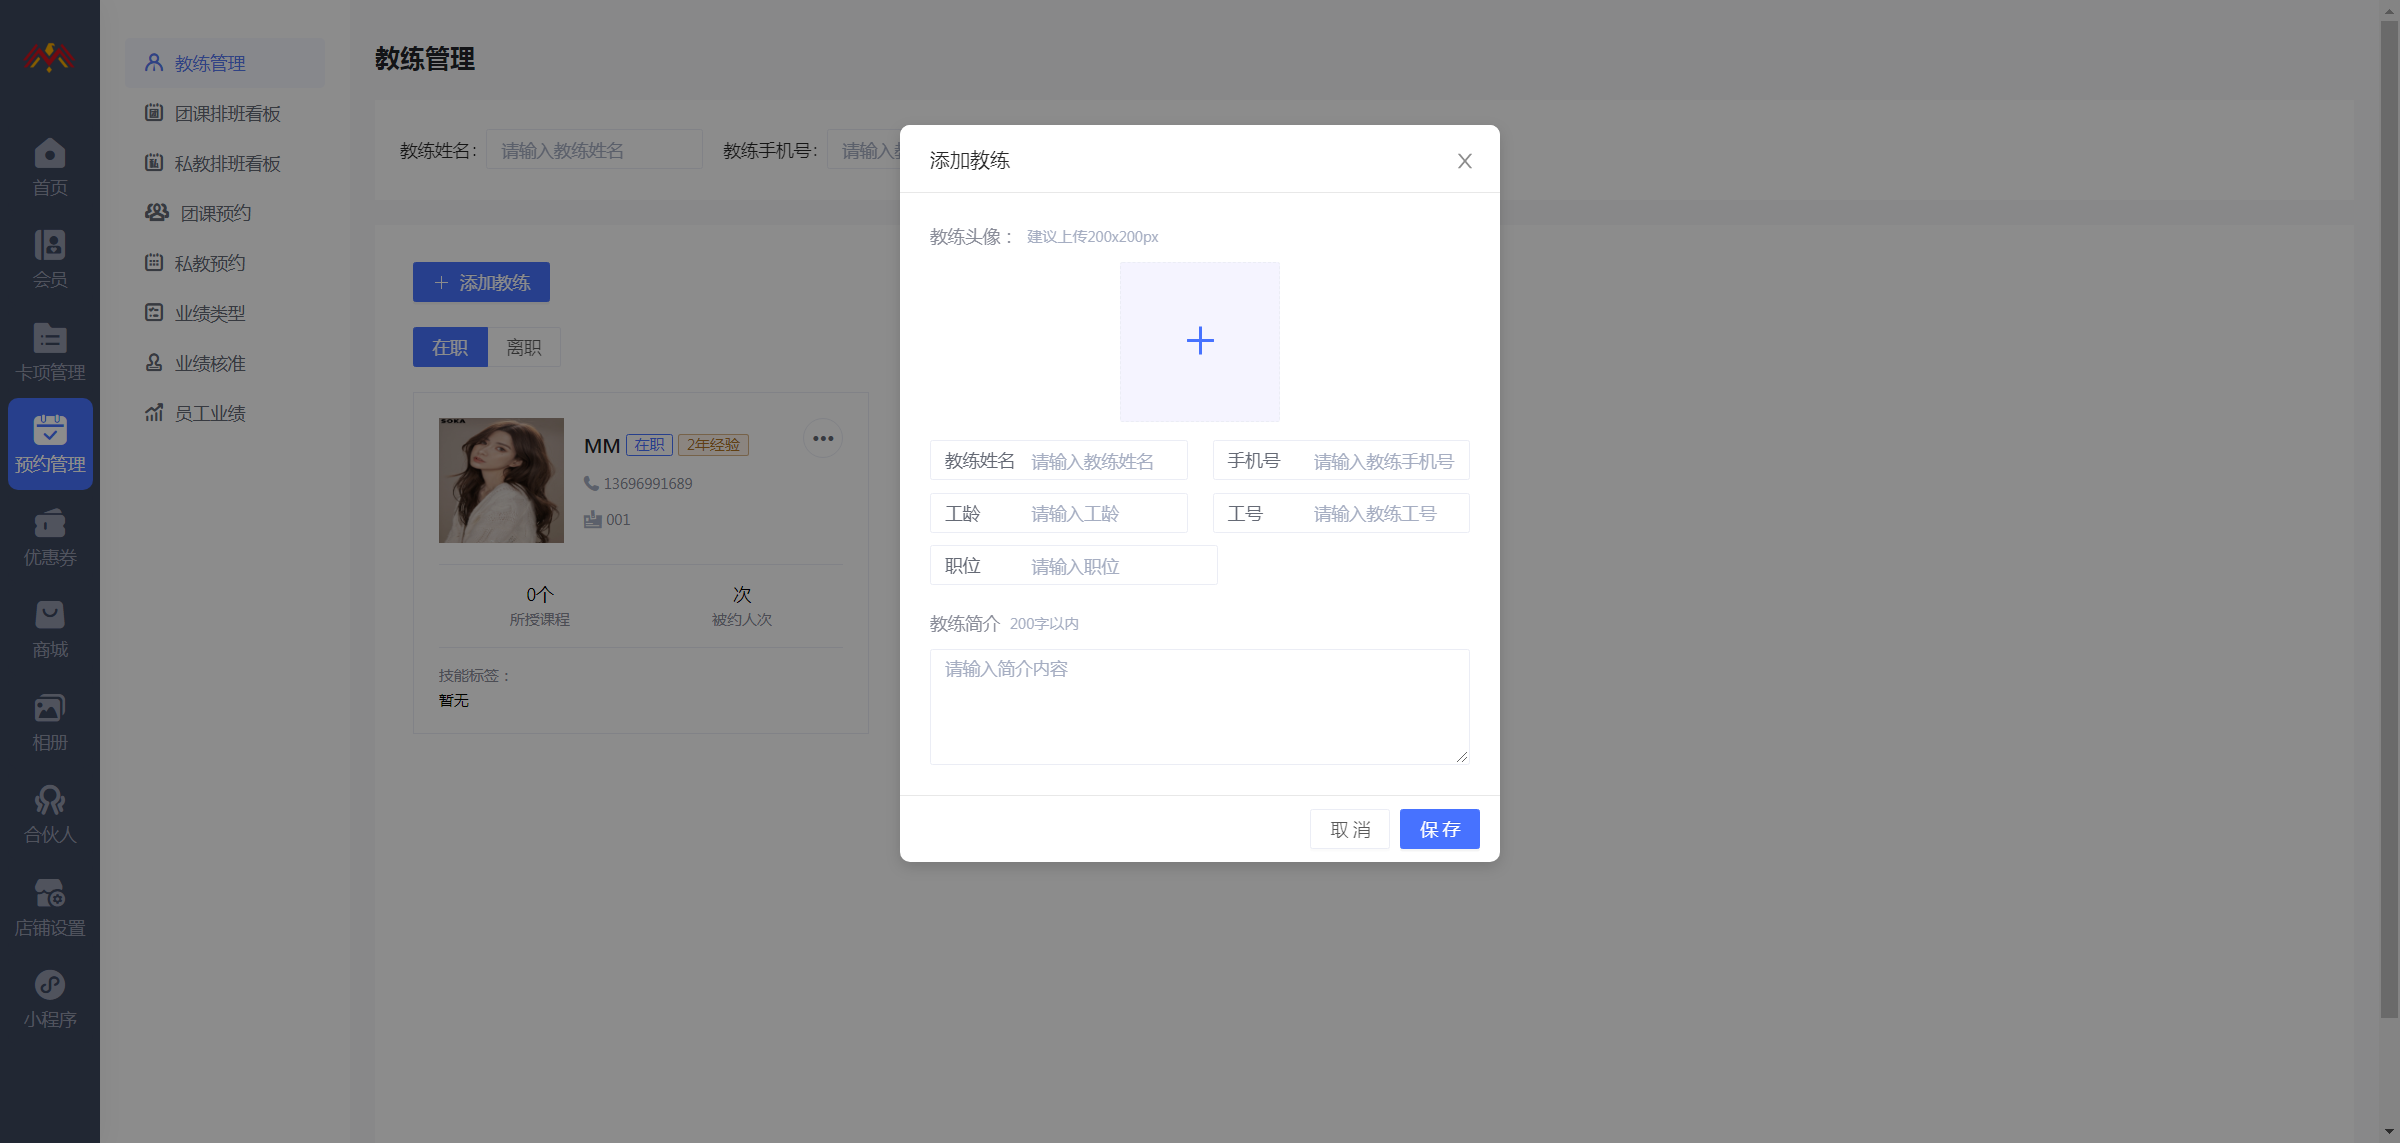Image resolution: width=2400 pixels, height=1143 pixels.
Task: Open the three-dot menu on MM's card
Action: click(x=823, y=438)
